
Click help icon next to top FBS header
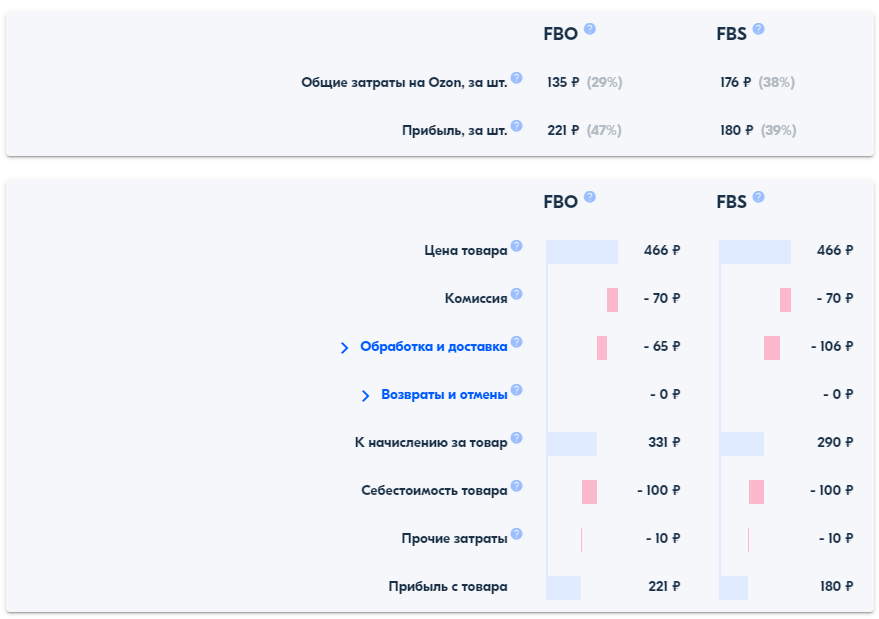[759, 29]
